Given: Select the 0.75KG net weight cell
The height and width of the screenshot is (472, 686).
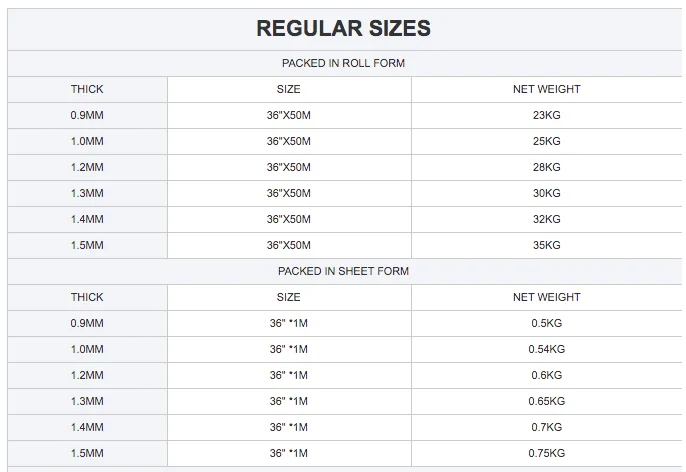Looking at the screenshot, I should click(546, 453).
